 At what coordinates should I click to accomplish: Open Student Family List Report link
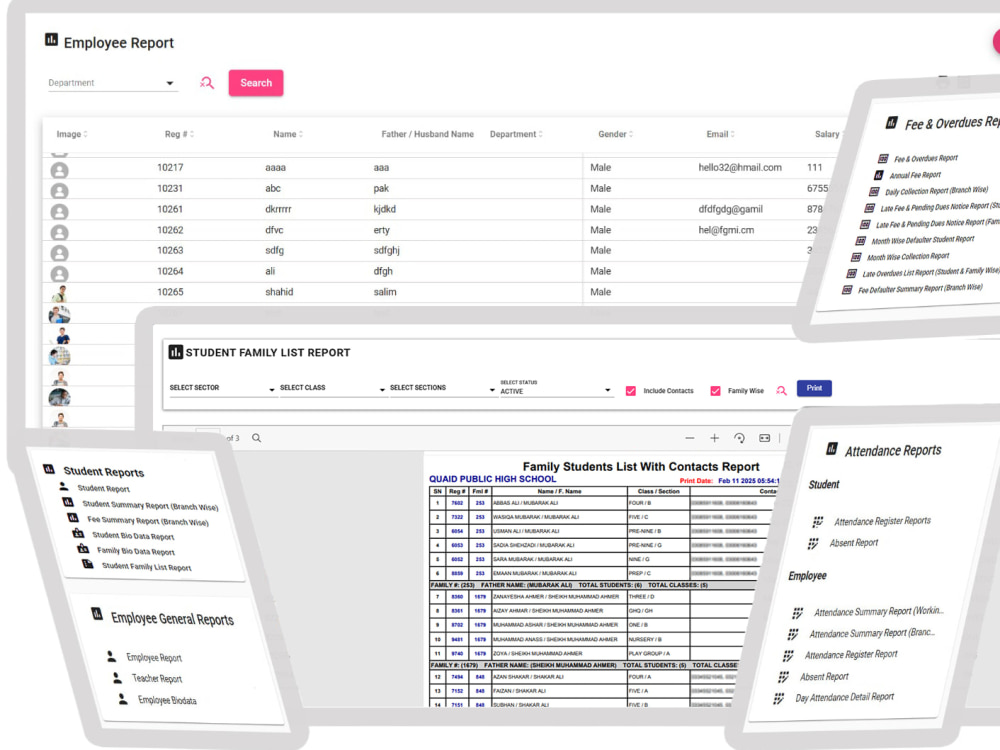(146, 566)
